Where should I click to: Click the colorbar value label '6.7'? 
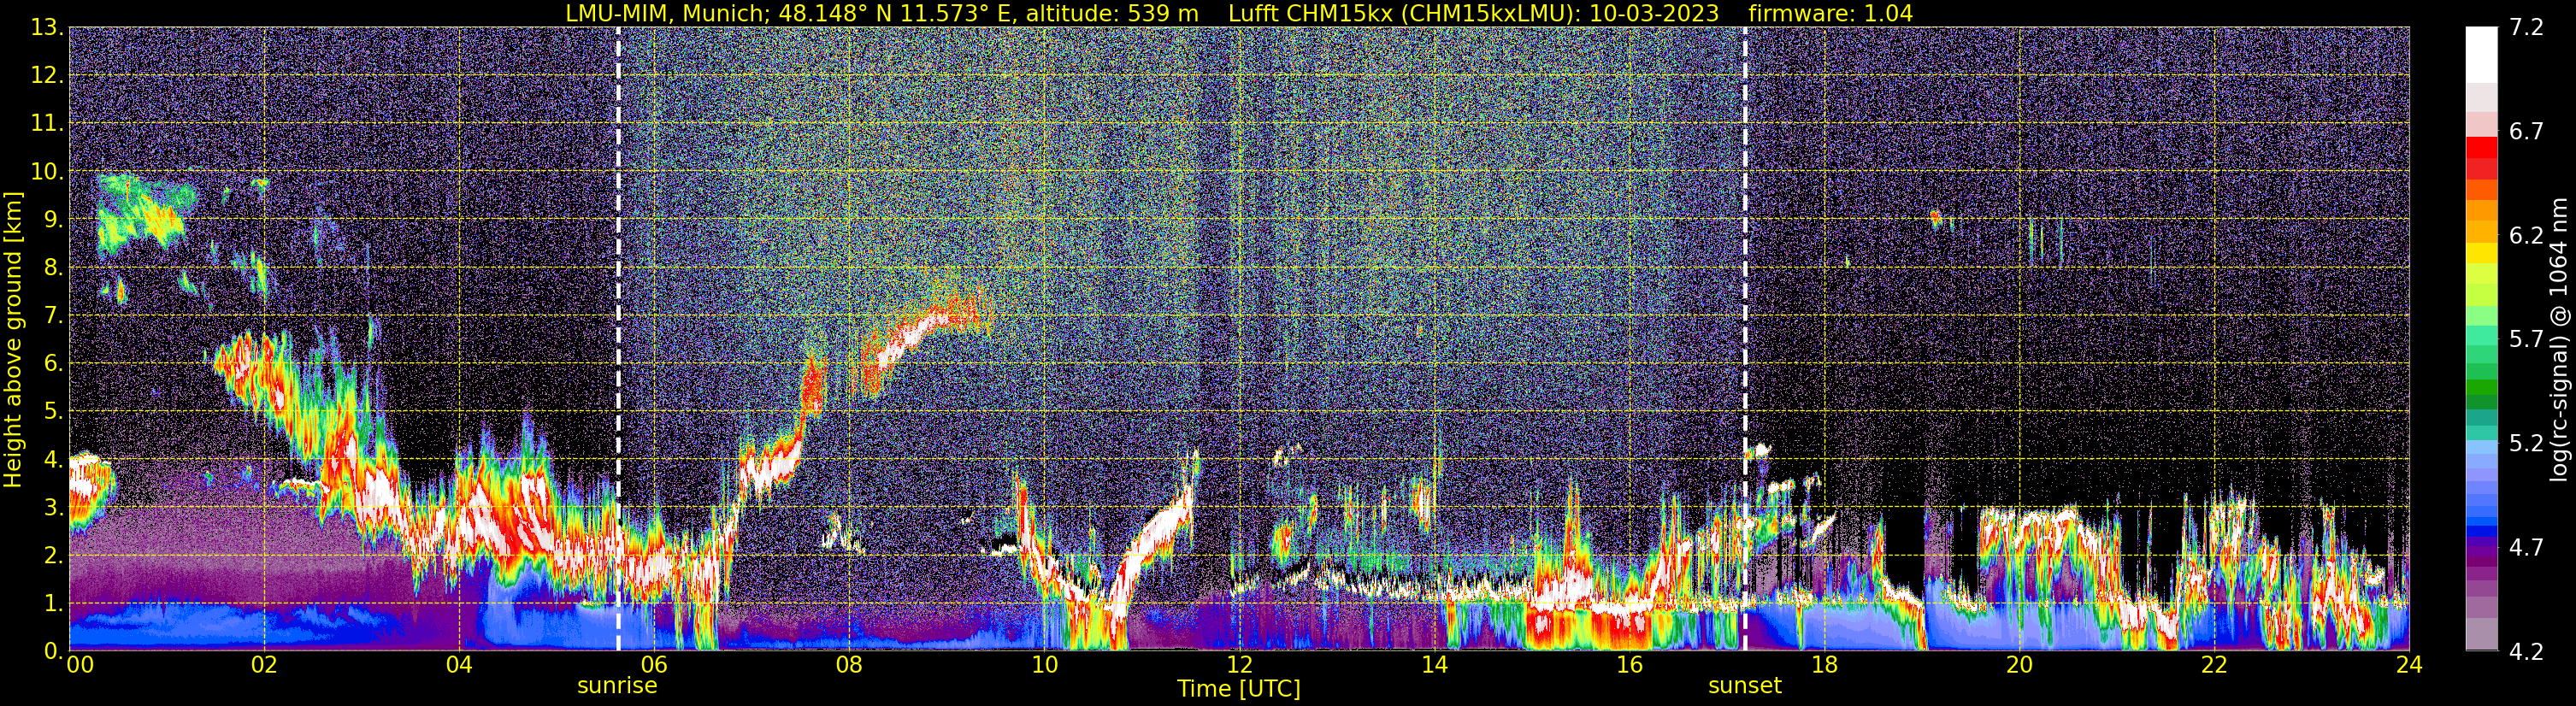tap(2526, 132)
